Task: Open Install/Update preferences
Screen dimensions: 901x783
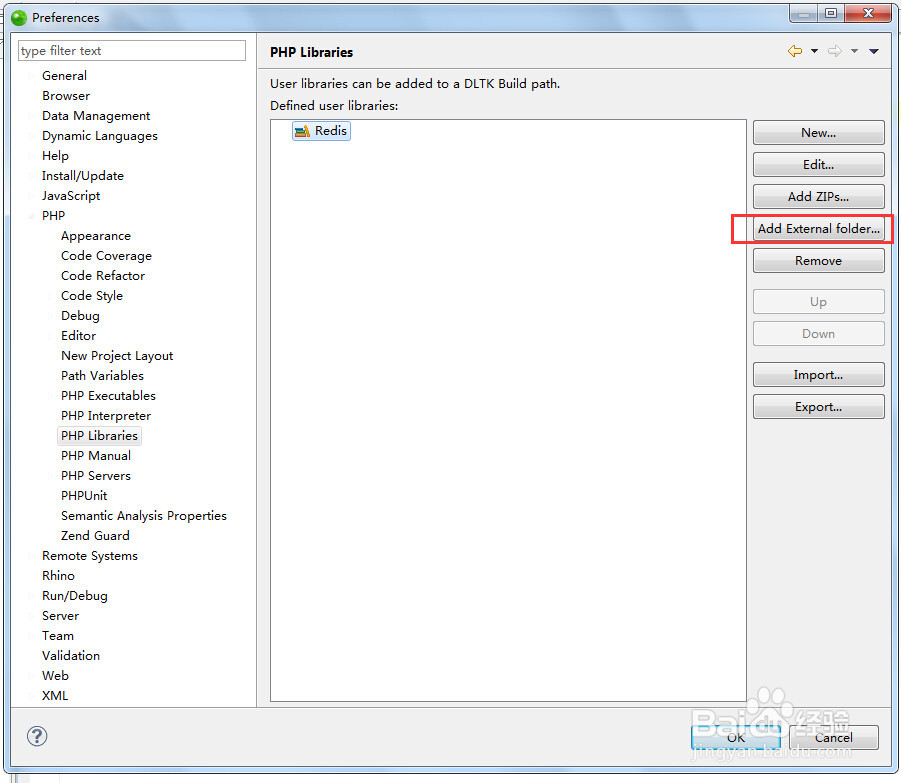Action: [83, 176]
